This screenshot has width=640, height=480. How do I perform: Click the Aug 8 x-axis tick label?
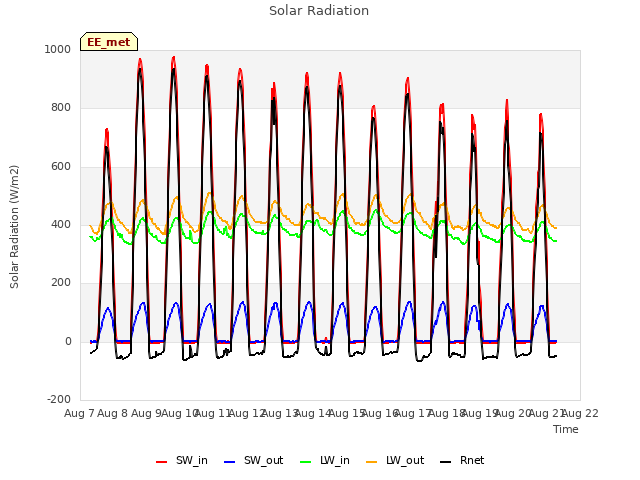tap(113, 413)
